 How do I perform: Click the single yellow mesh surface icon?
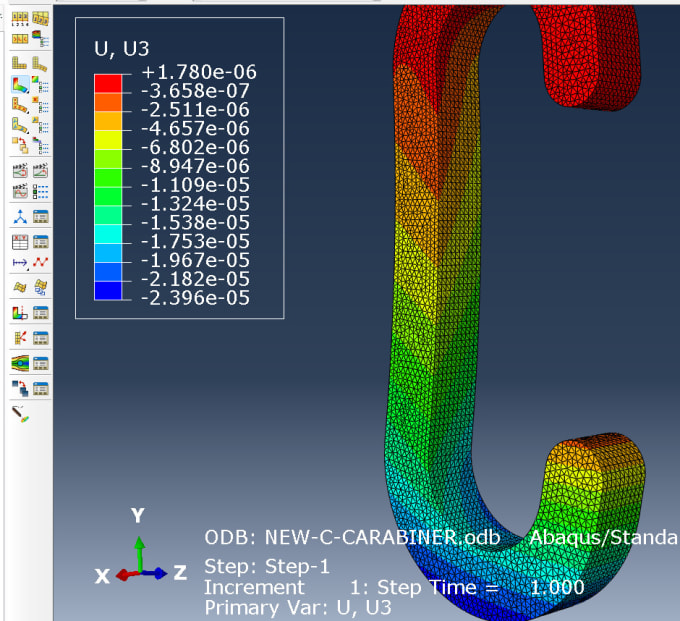click(20, 287)
